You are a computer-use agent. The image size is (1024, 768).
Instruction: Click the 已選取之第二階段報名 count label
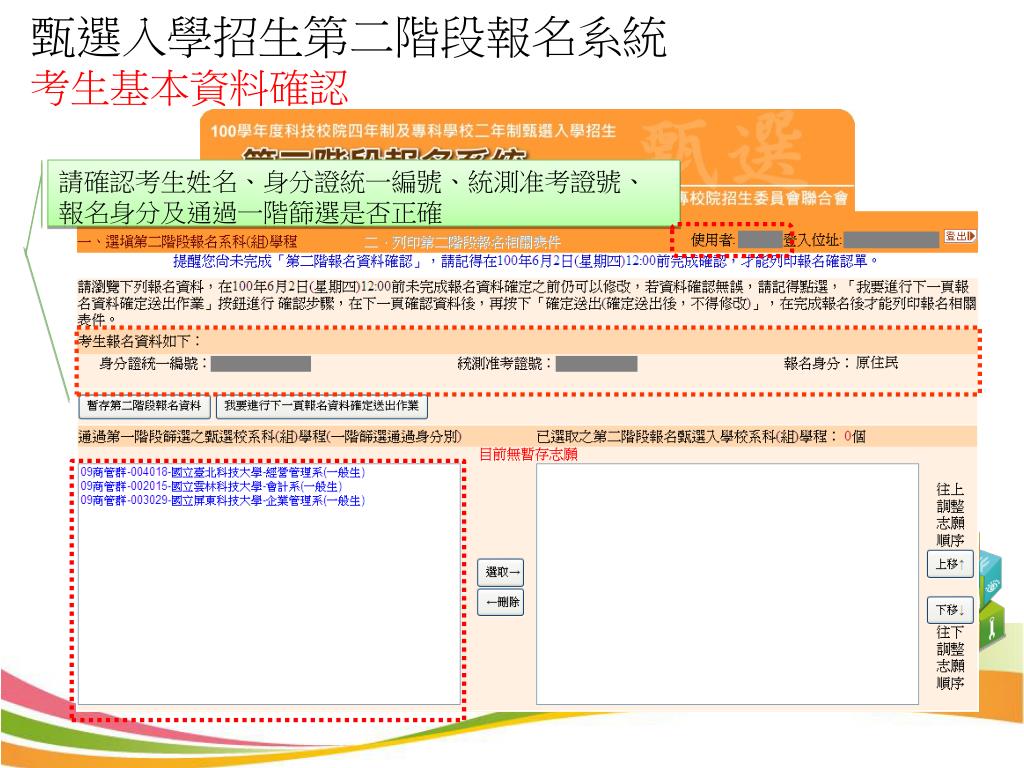[x=701, y=437]
